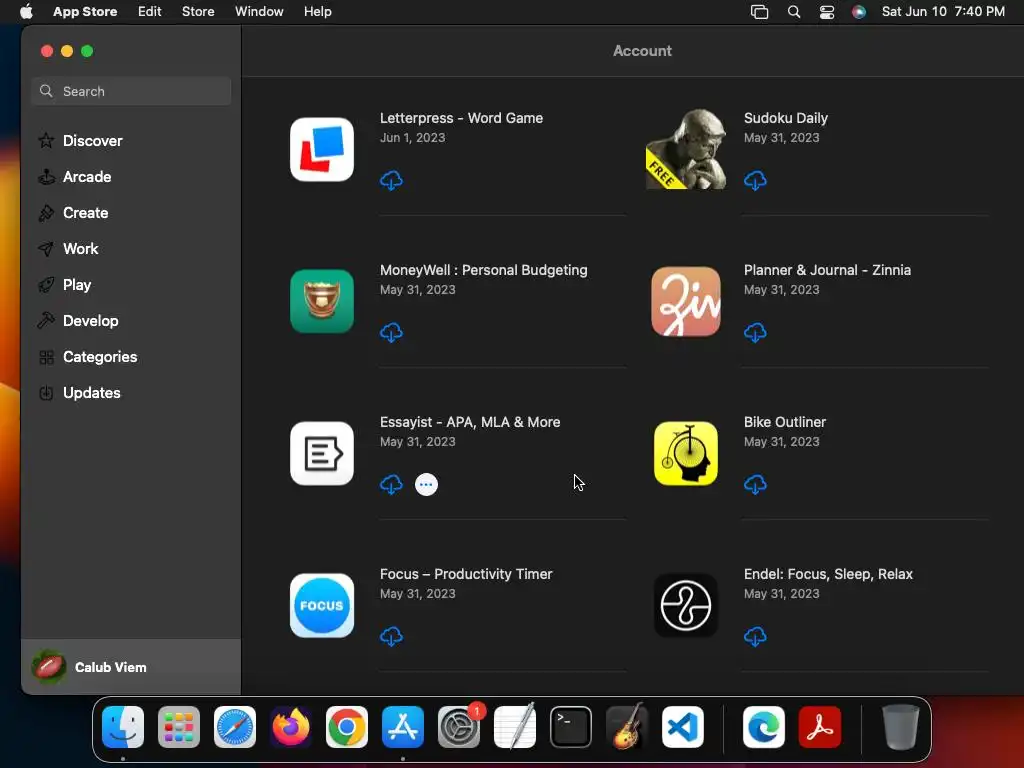This screenshot has height=768, width=1024.
Task: Open App Store menu in menu bar
Action: (85, 11)
